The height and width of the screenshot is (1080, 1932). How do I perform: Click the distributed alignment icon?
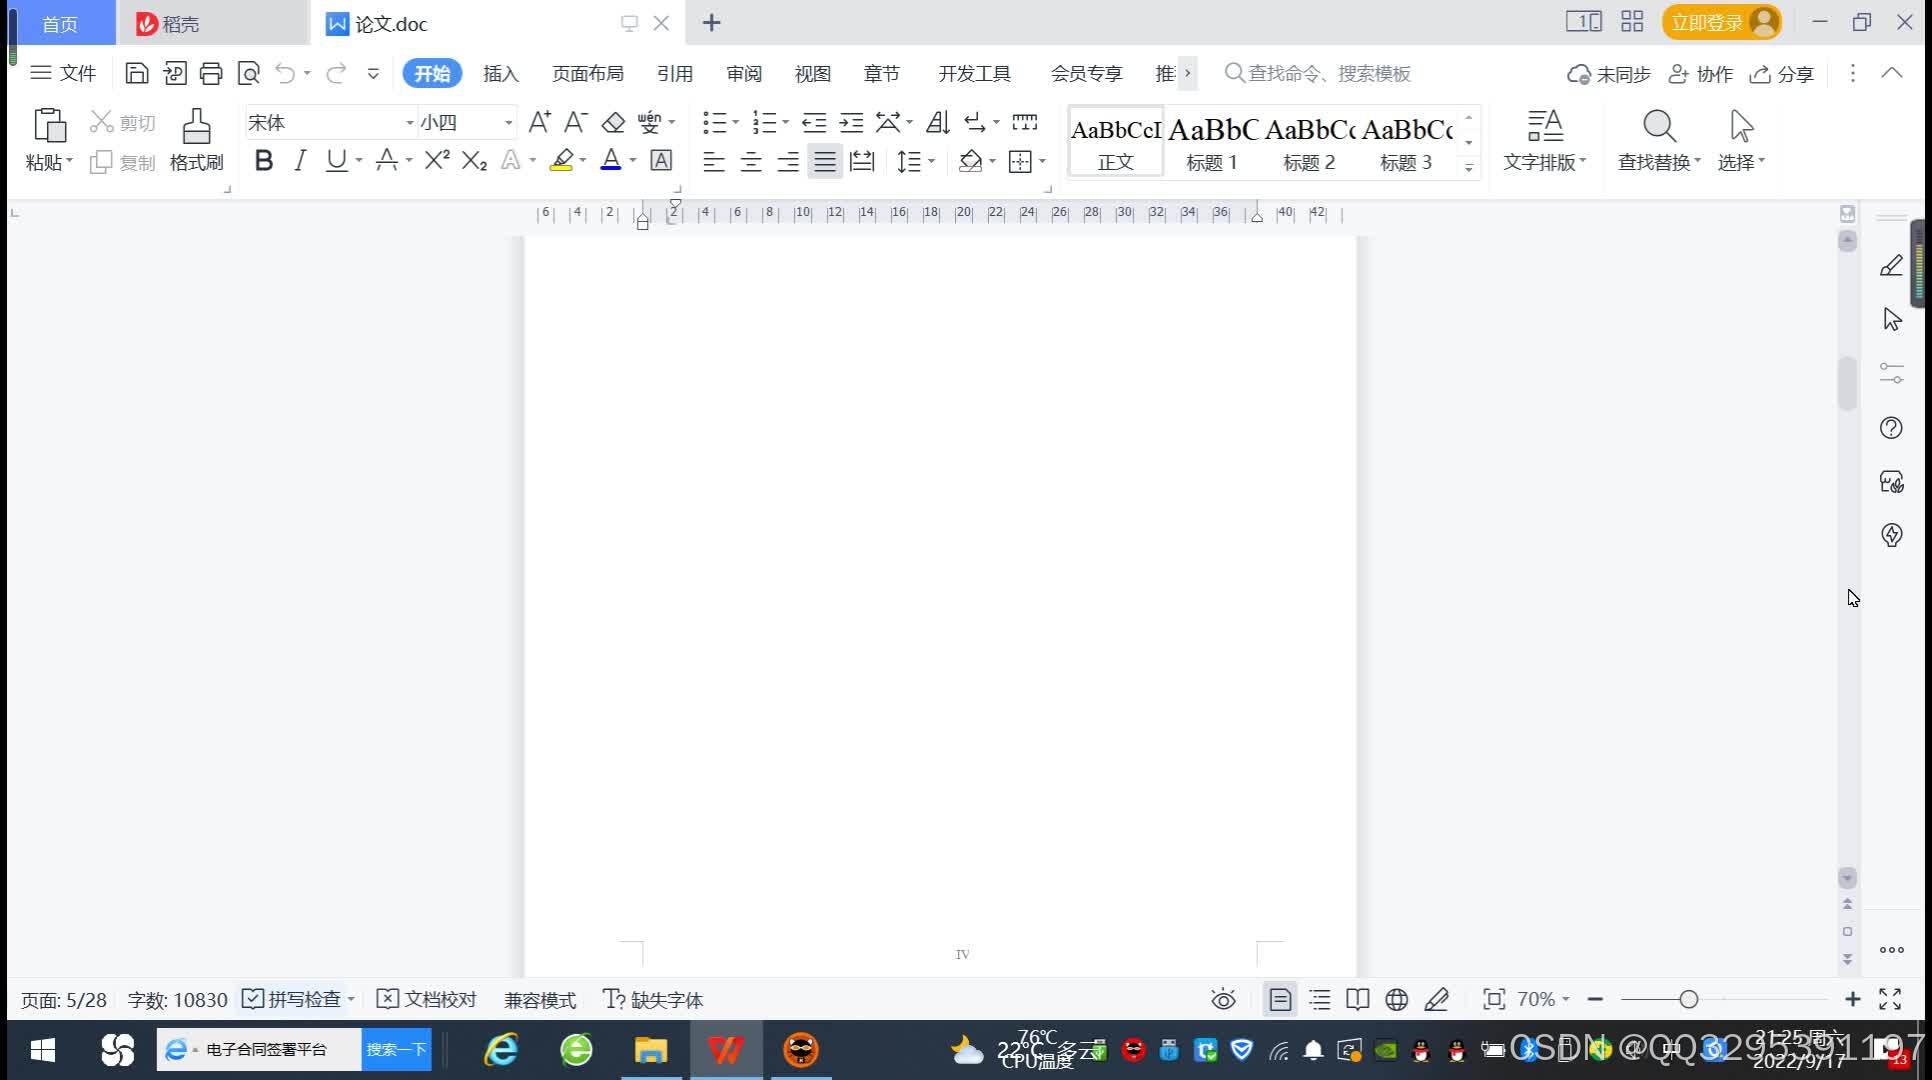862,161
